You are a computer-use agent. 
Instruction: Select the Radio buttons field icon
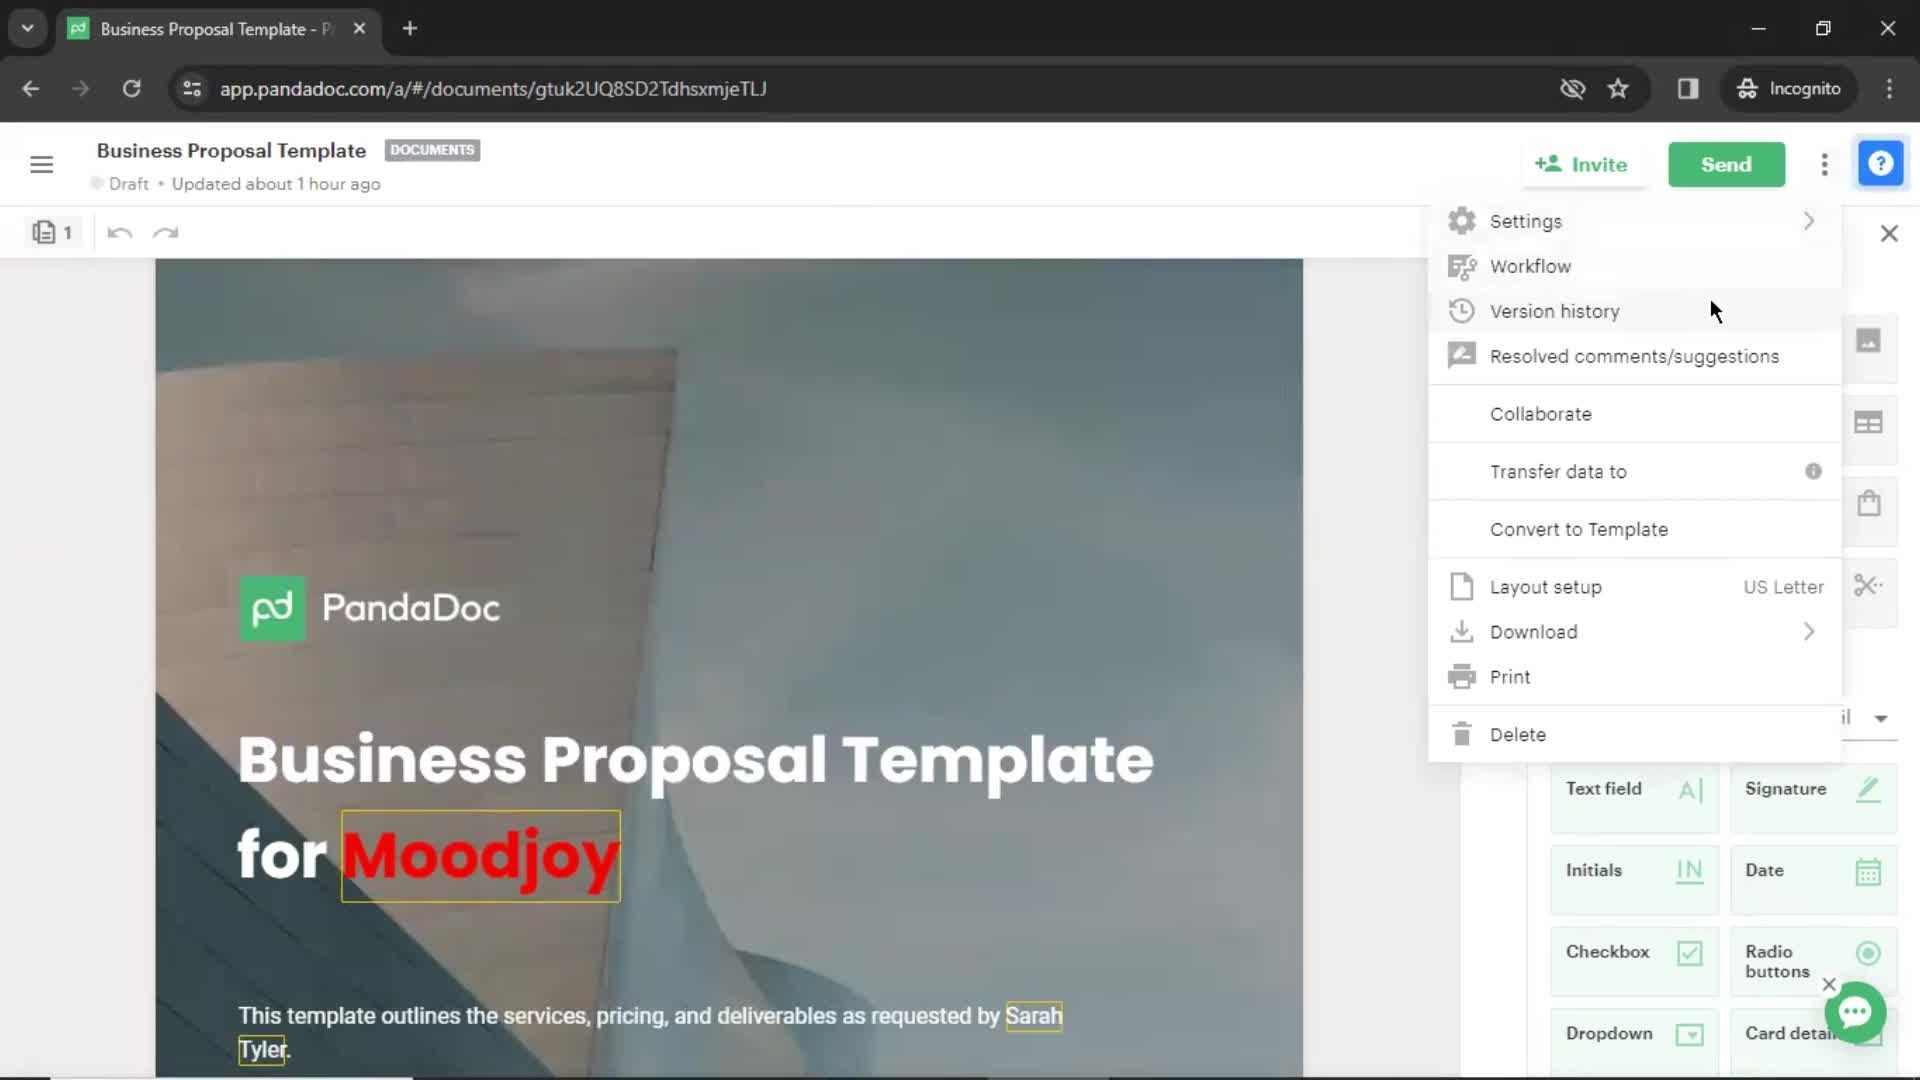[1869, 952]
